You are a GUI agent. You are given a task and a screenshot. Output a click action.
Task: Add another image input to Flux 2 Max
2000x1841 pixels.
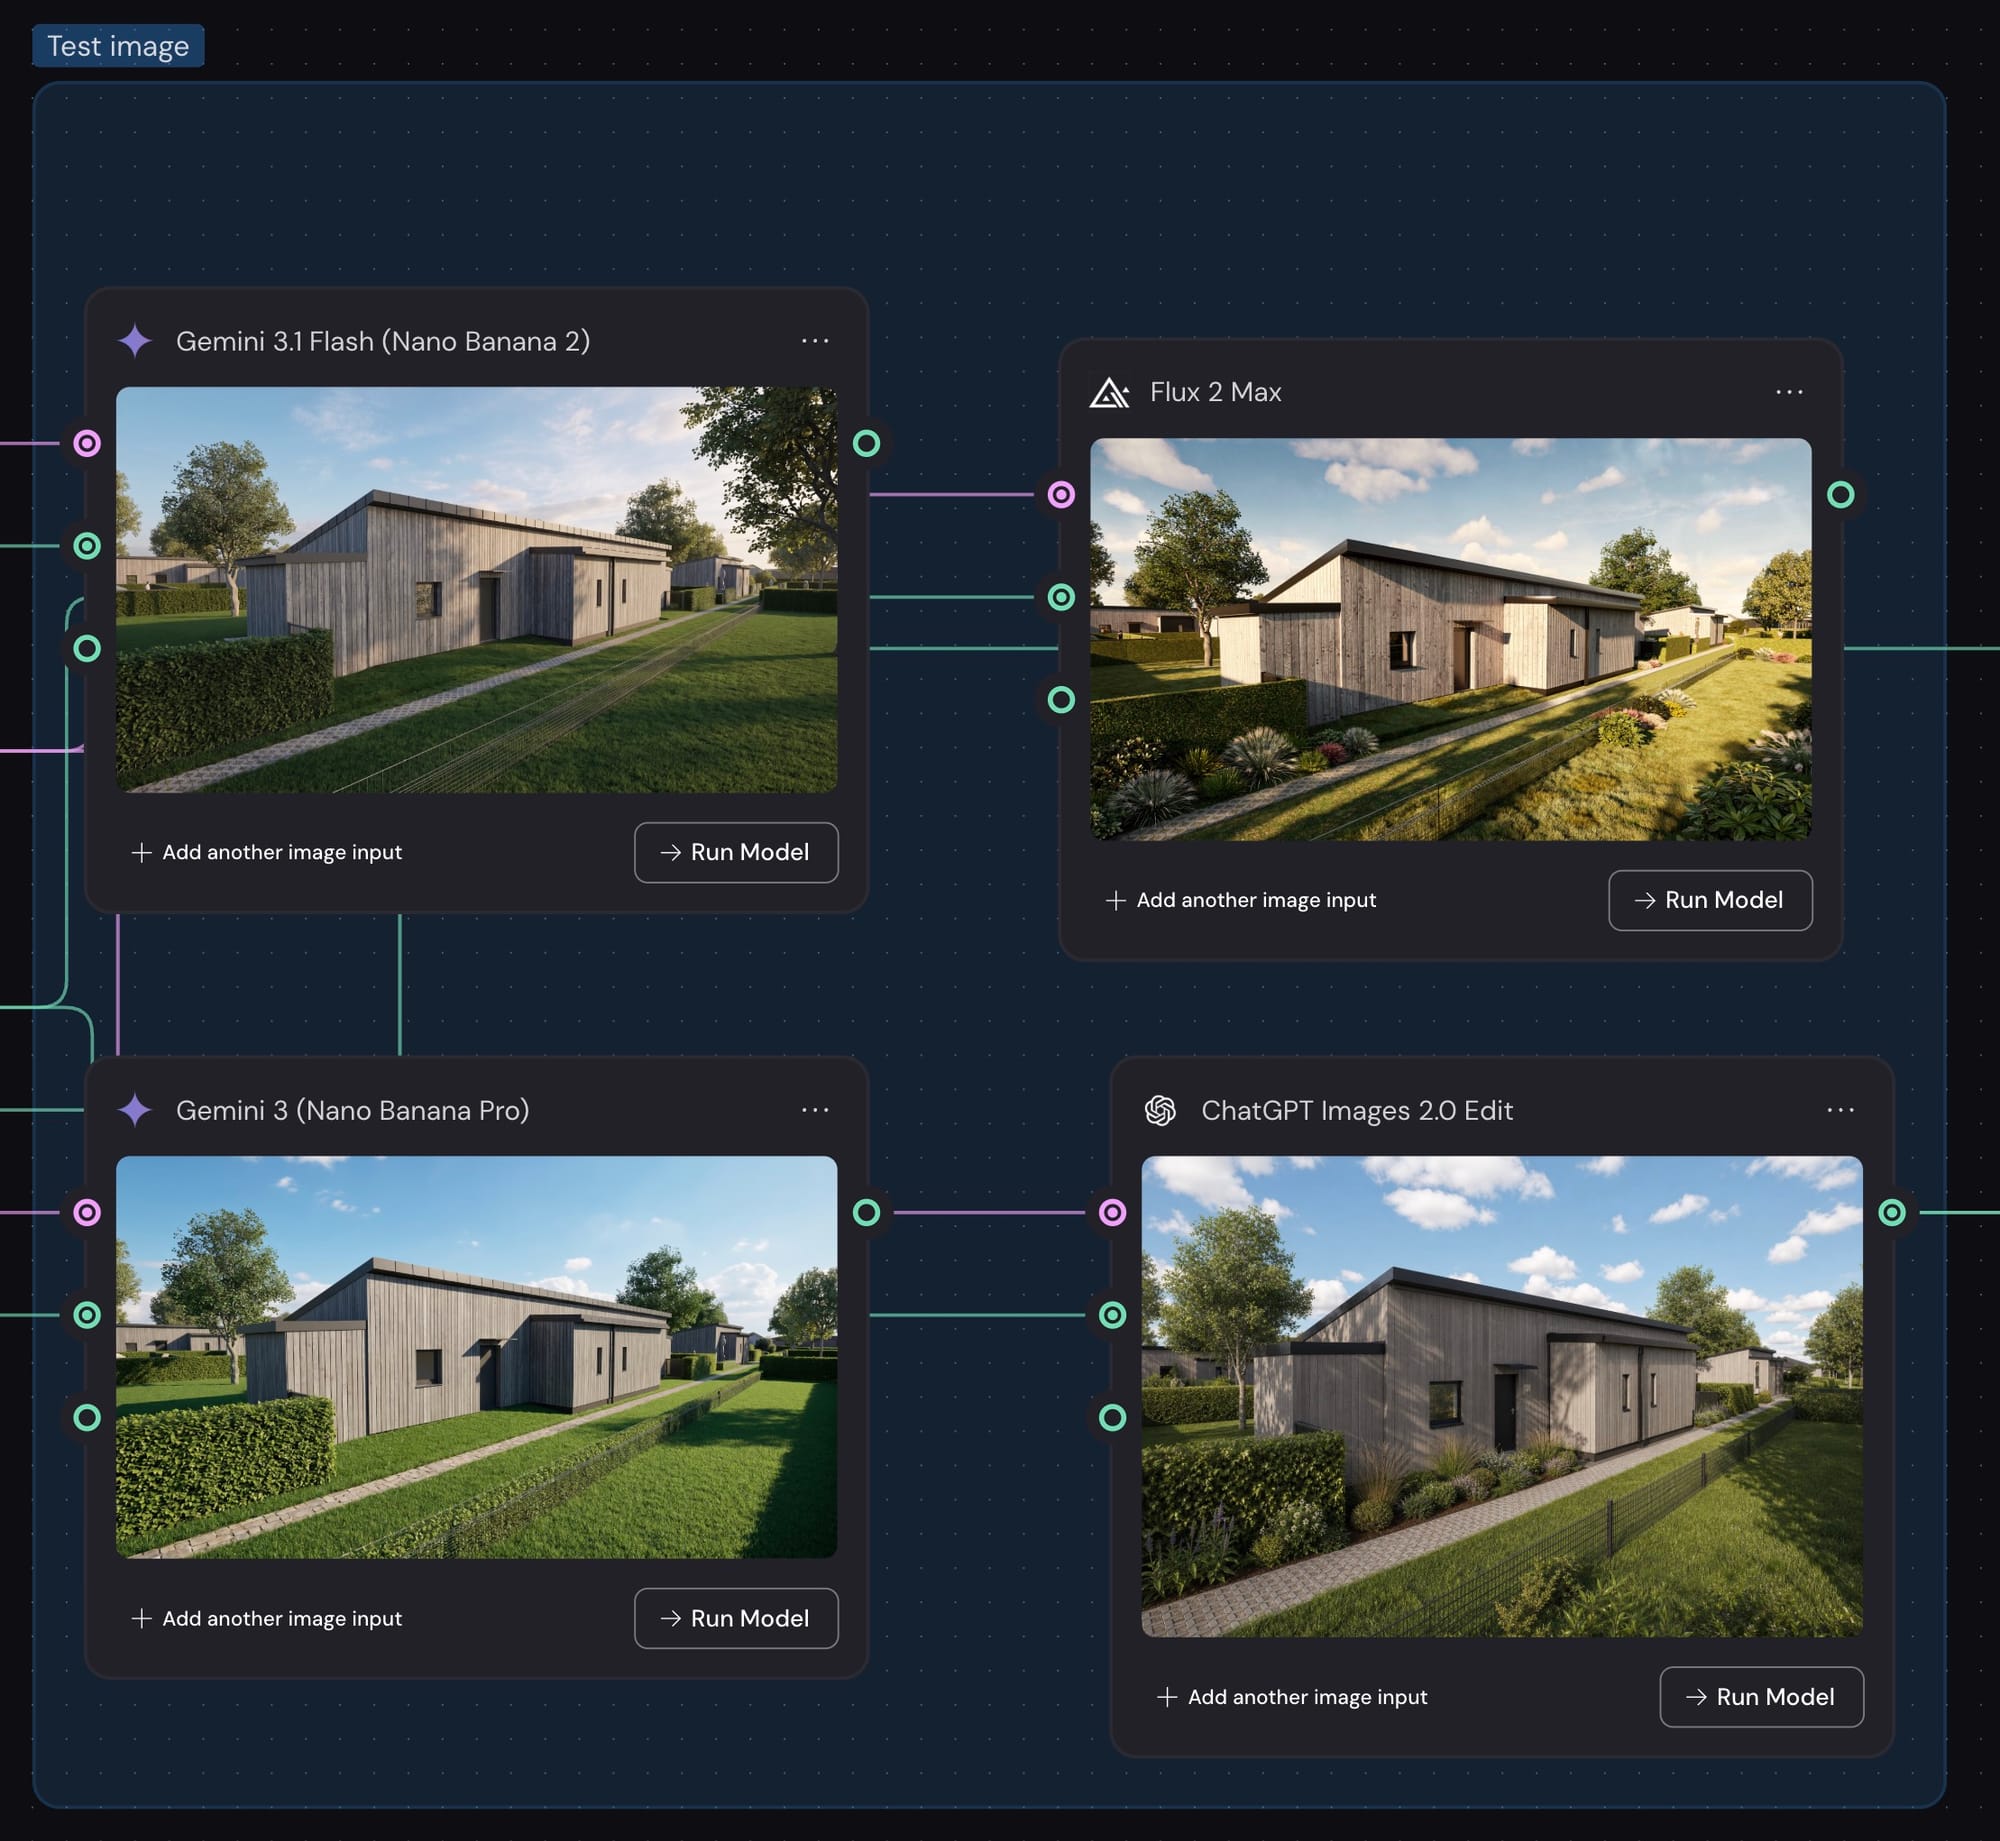click(x=1241, y=900)
